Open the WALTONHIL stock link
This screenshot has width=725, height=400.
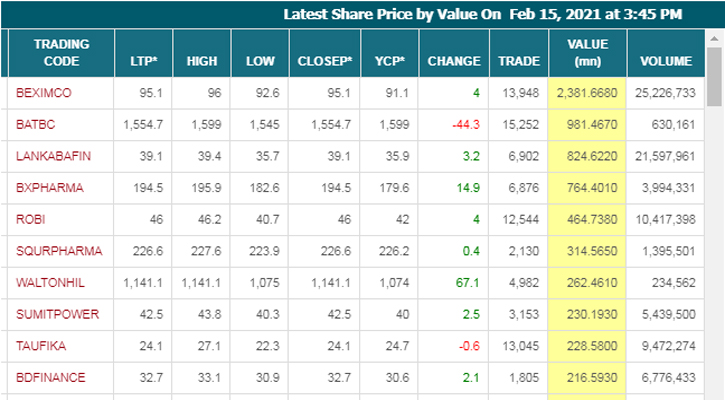(50, 283)
